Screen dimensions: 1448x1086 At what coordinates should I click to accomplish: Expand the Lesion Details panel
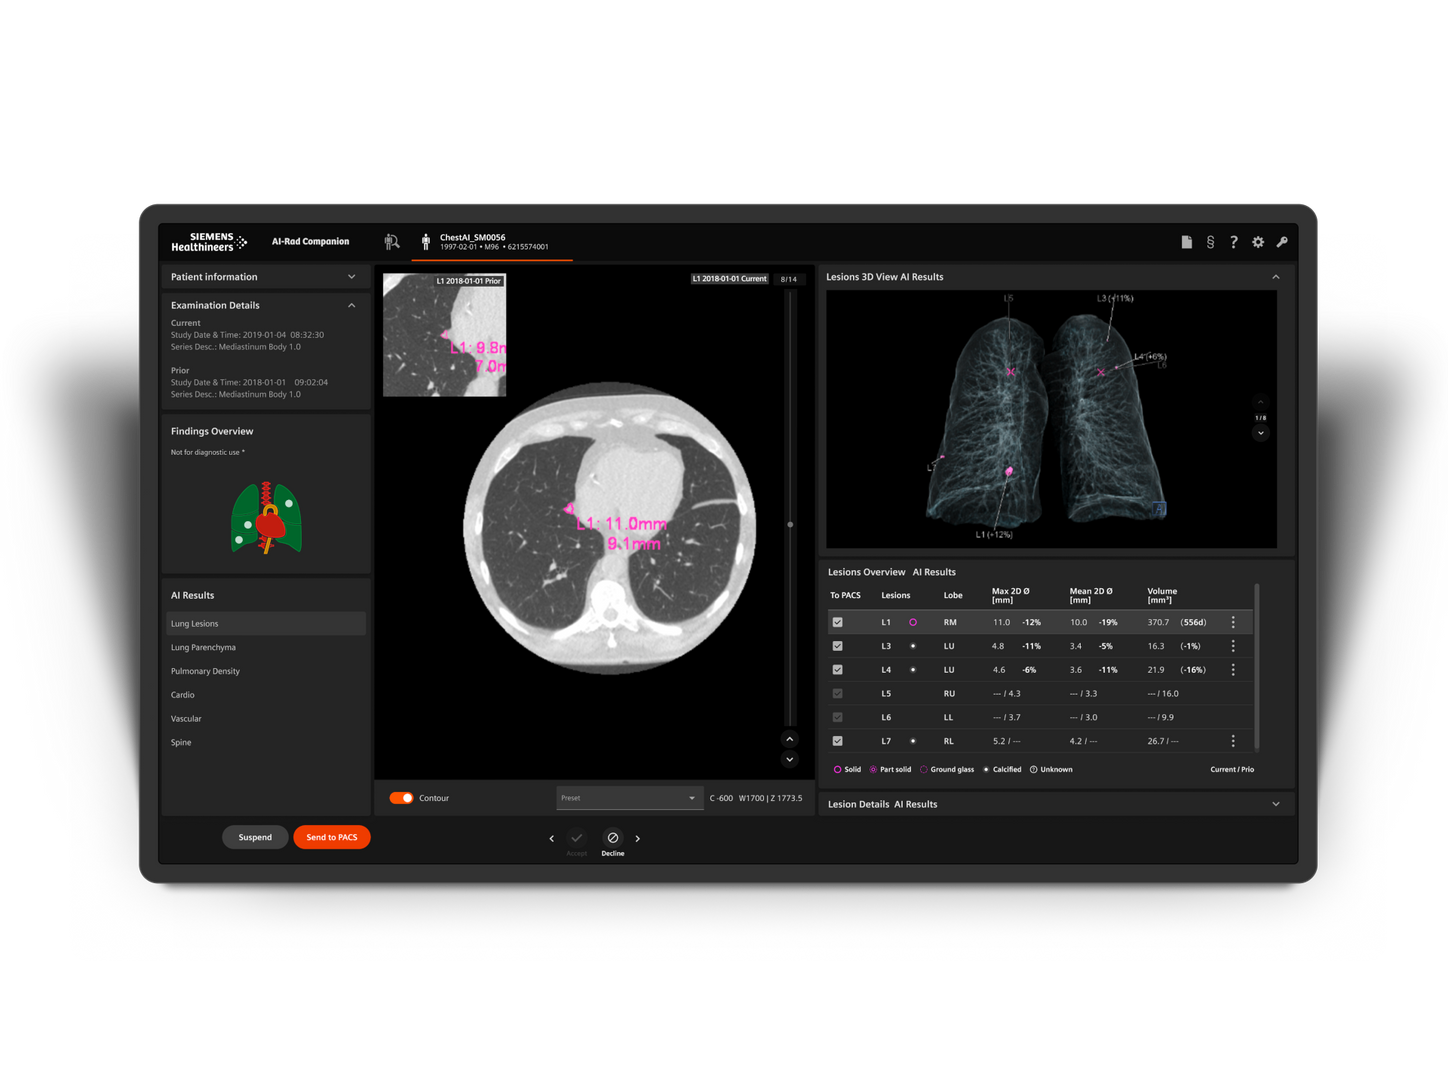coord(1276,804)
